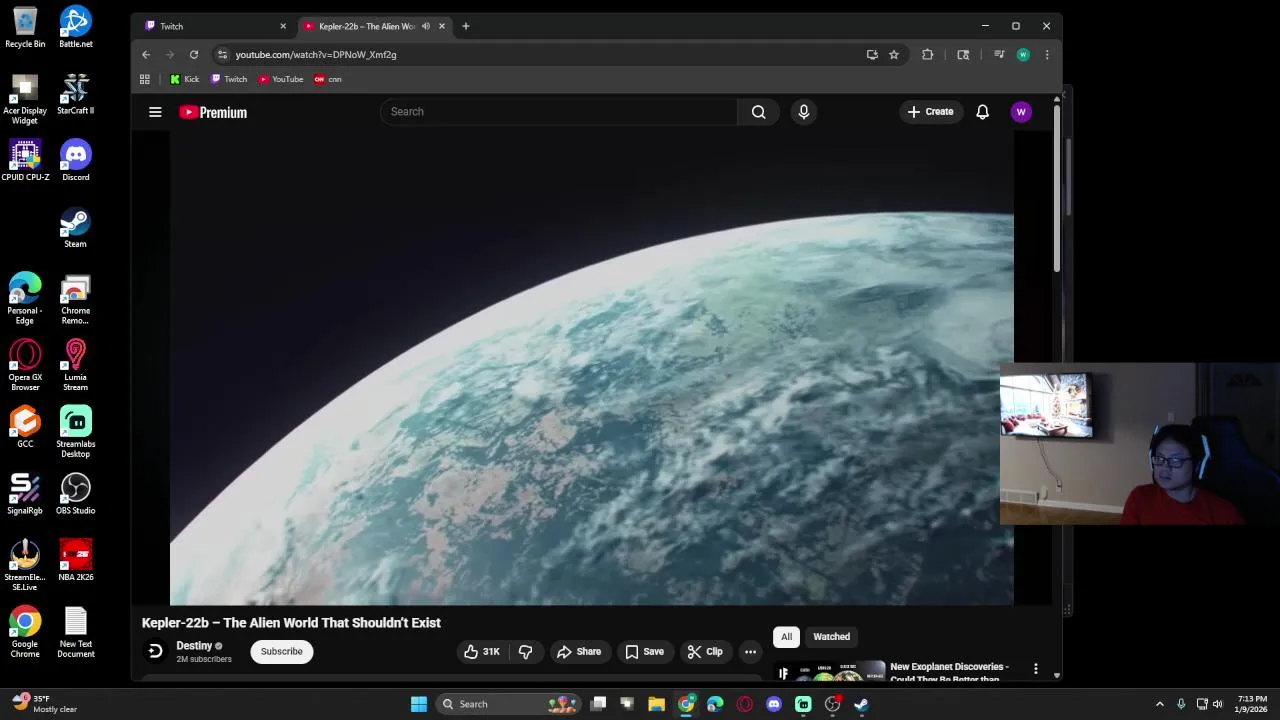1280x720 pixels.
Task: Open NBA 2K26 desktop shortcut
Action: 76,561
